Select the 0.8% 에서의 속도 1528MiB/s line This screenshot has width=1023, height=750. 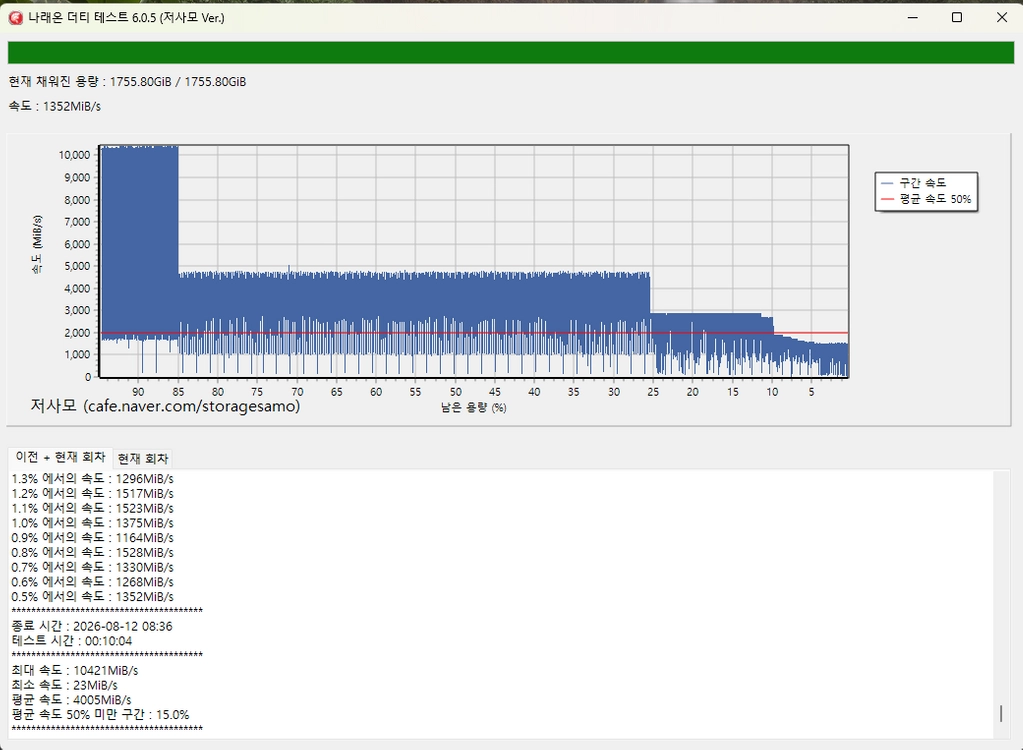[93, 552]
